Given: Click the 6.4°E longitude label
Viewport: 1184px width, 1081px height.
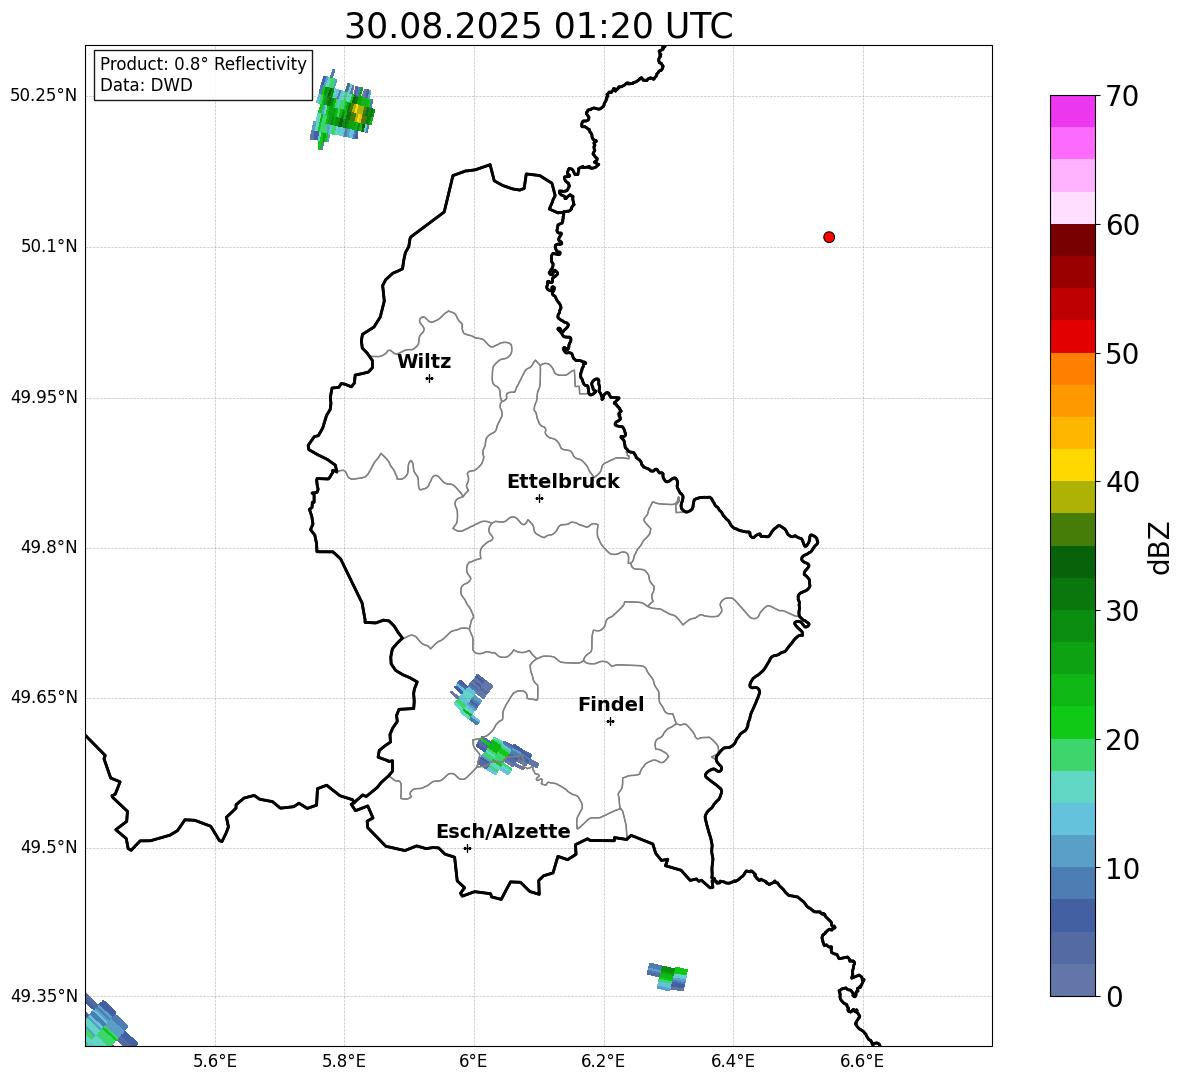Looking at the screenshot, I should coord(732,1062).
